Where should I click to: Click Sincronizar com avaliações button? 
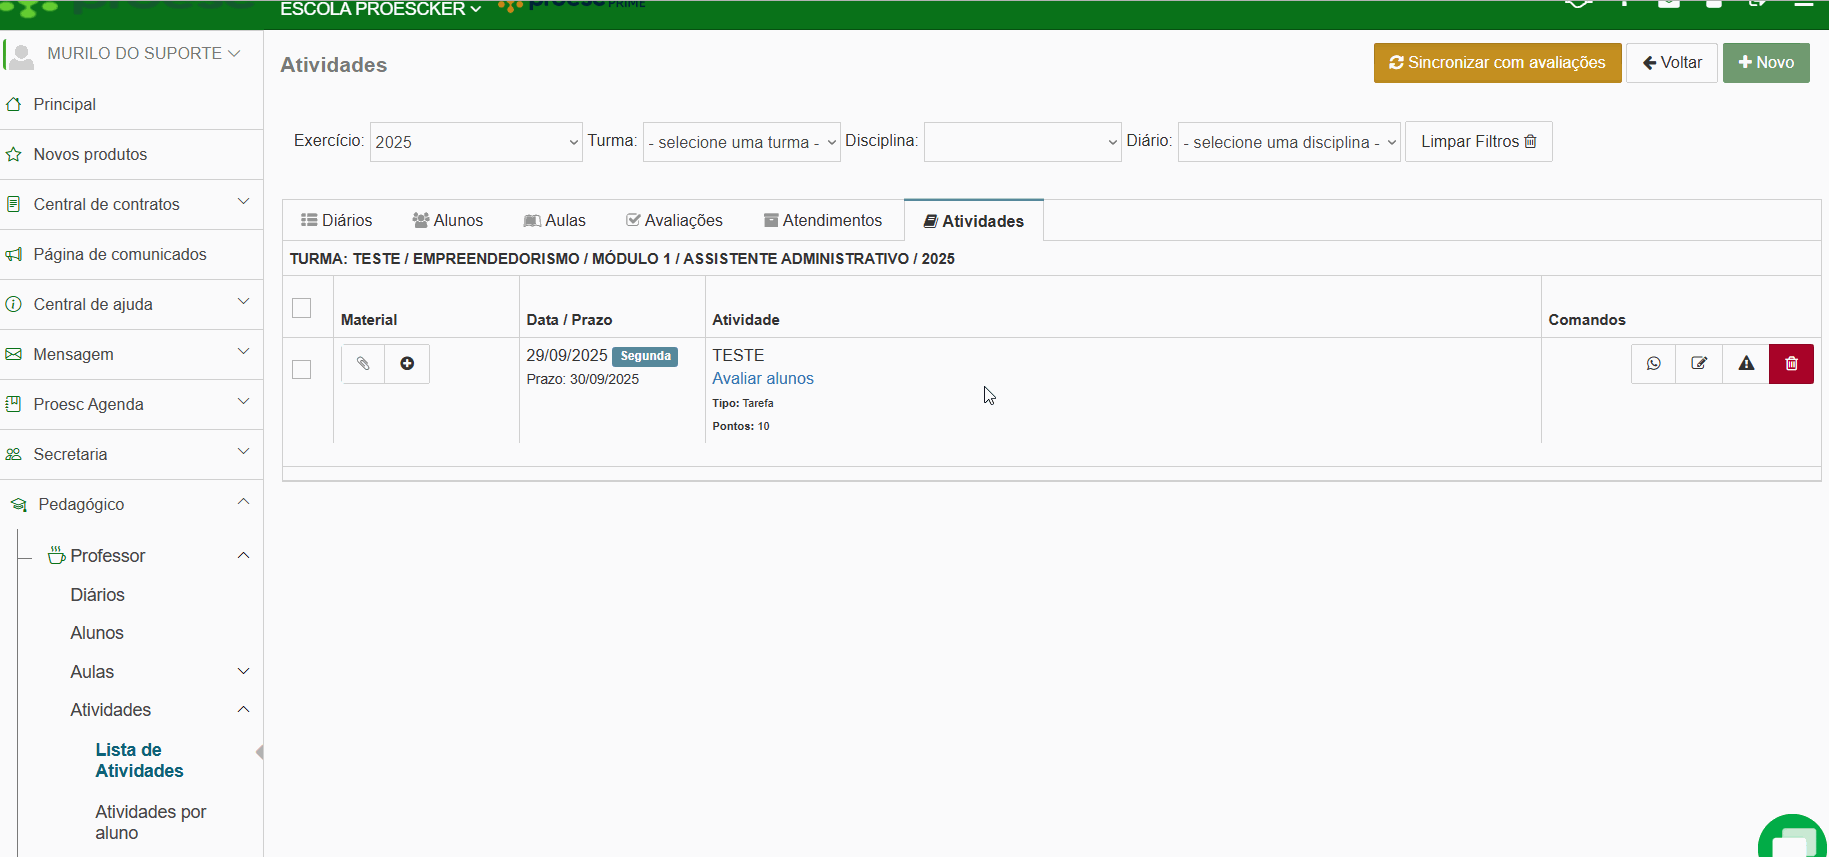pos(1497,63)
